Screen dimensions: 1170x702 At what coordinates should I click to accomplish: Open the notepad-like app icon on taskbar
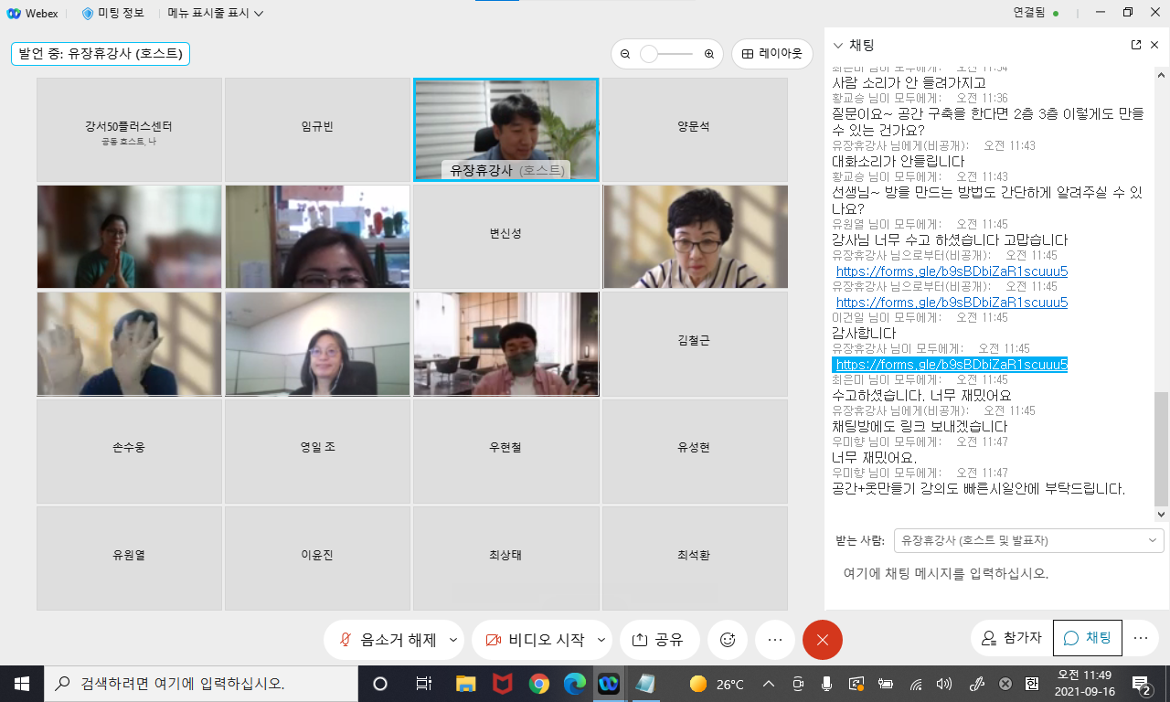[645, 683]
